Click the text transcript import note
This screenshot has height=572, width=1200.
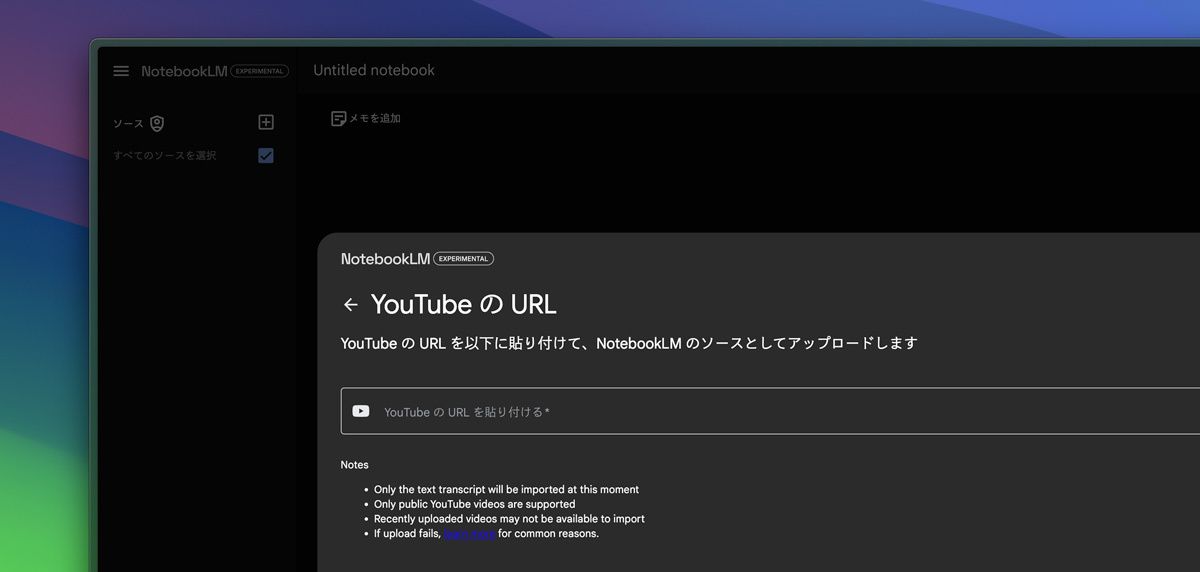coord(506,490)
